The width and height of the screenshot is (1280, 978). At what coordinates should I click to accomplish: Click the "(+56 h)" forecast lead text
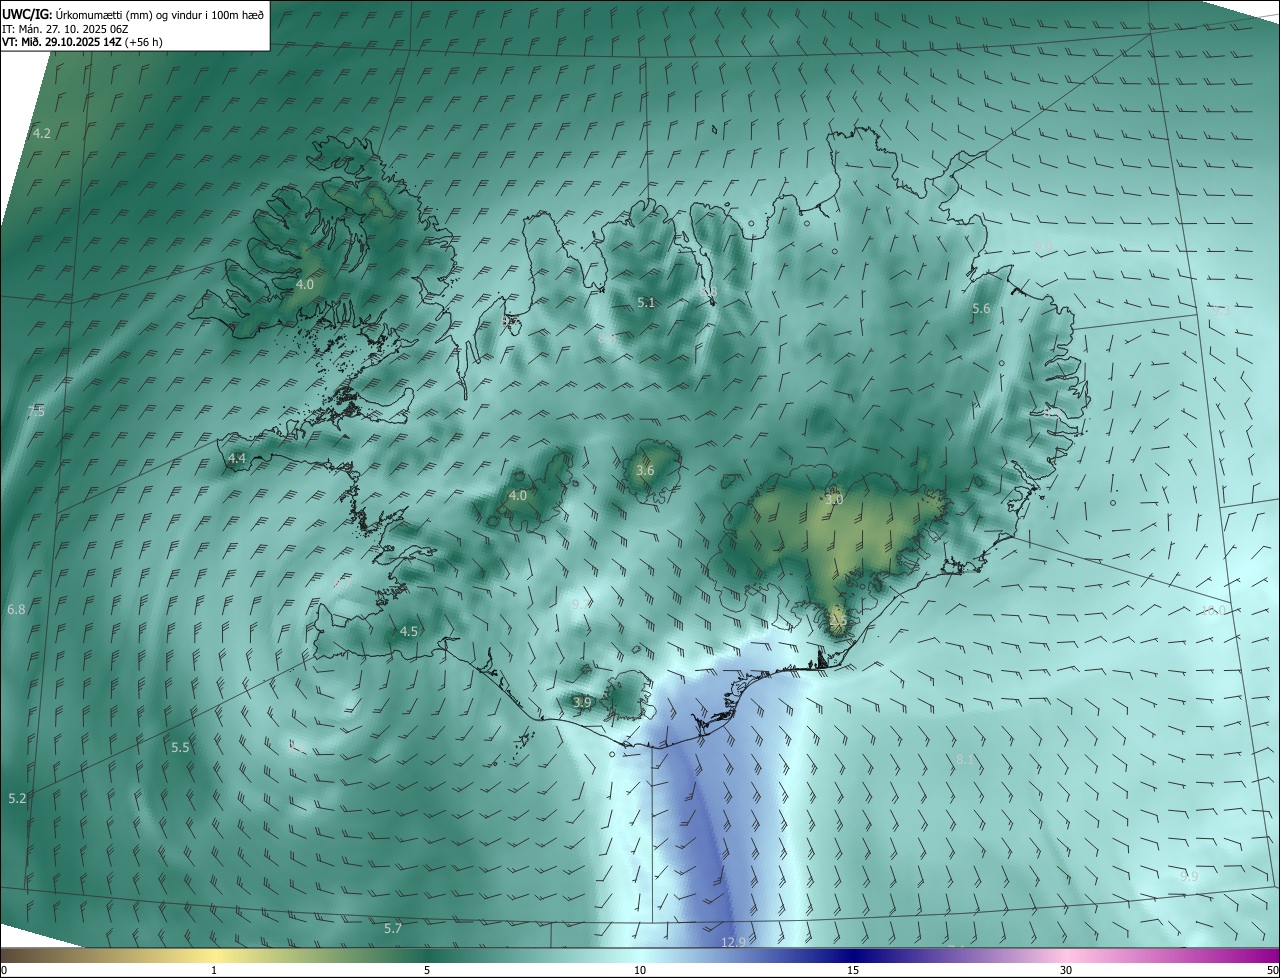point(143,42)
